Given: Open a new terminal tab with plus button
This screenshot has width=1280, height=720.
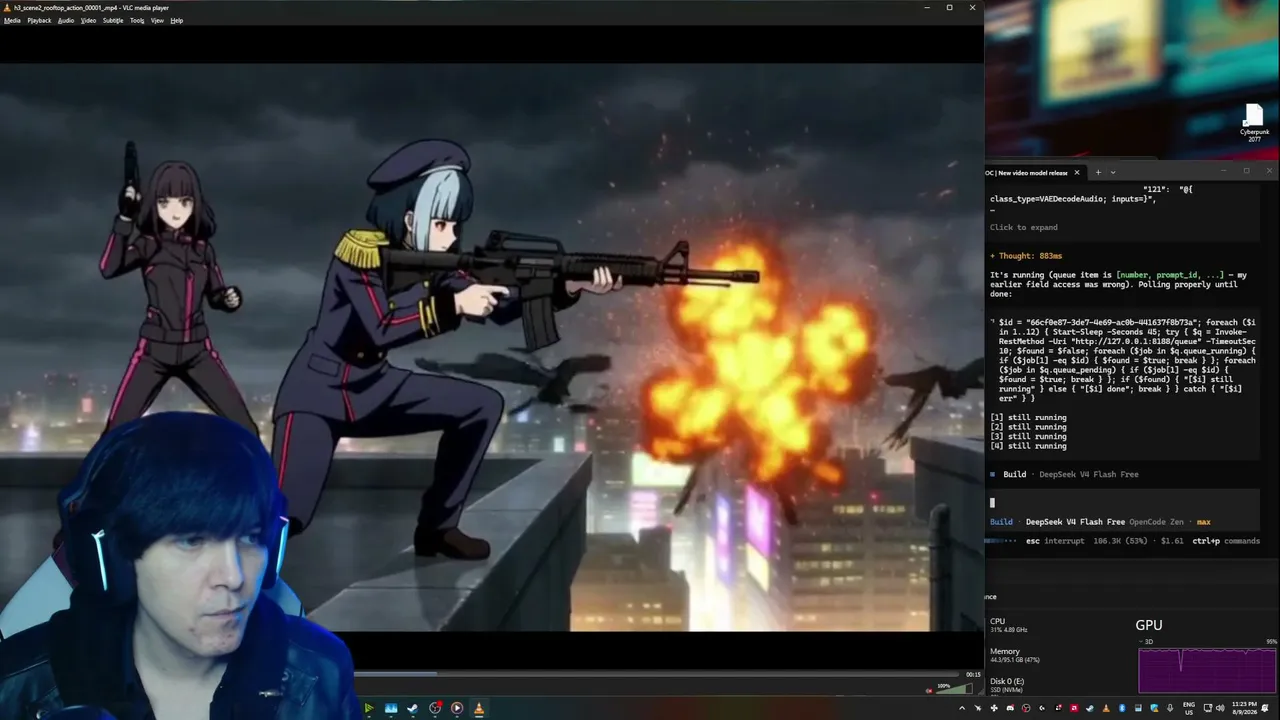Looking at the screenshot, I should coord(1098,172).
